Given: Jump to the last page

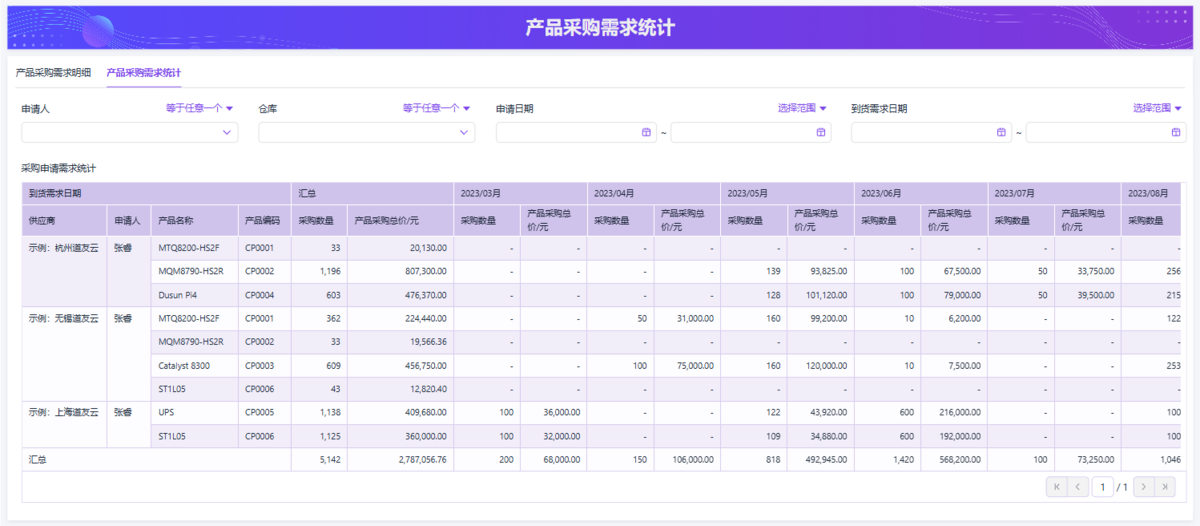Looking at the screenshot, I should pyautogui.click(x=1166, y=487).
